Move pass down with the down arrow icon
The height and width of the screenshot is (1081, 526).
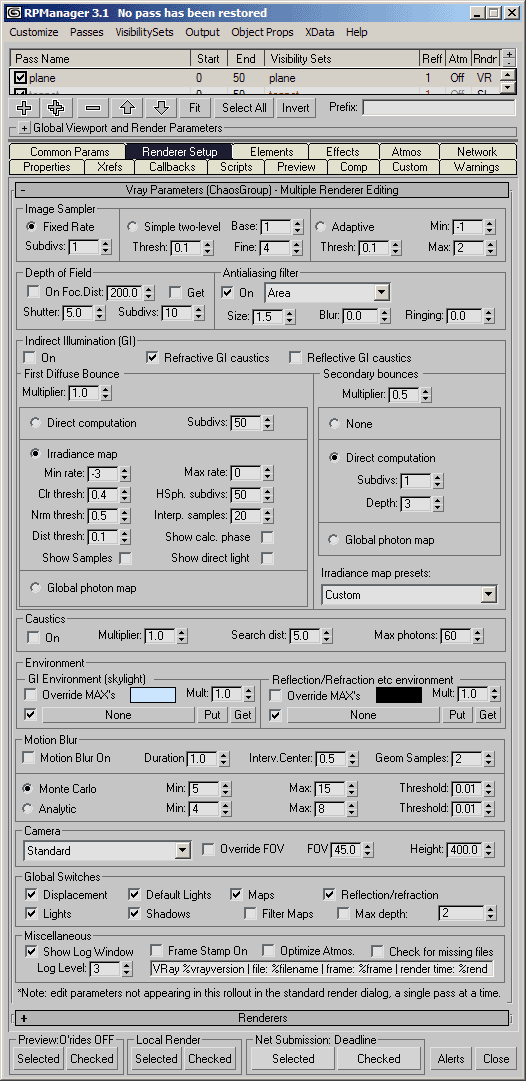(161, 108)
